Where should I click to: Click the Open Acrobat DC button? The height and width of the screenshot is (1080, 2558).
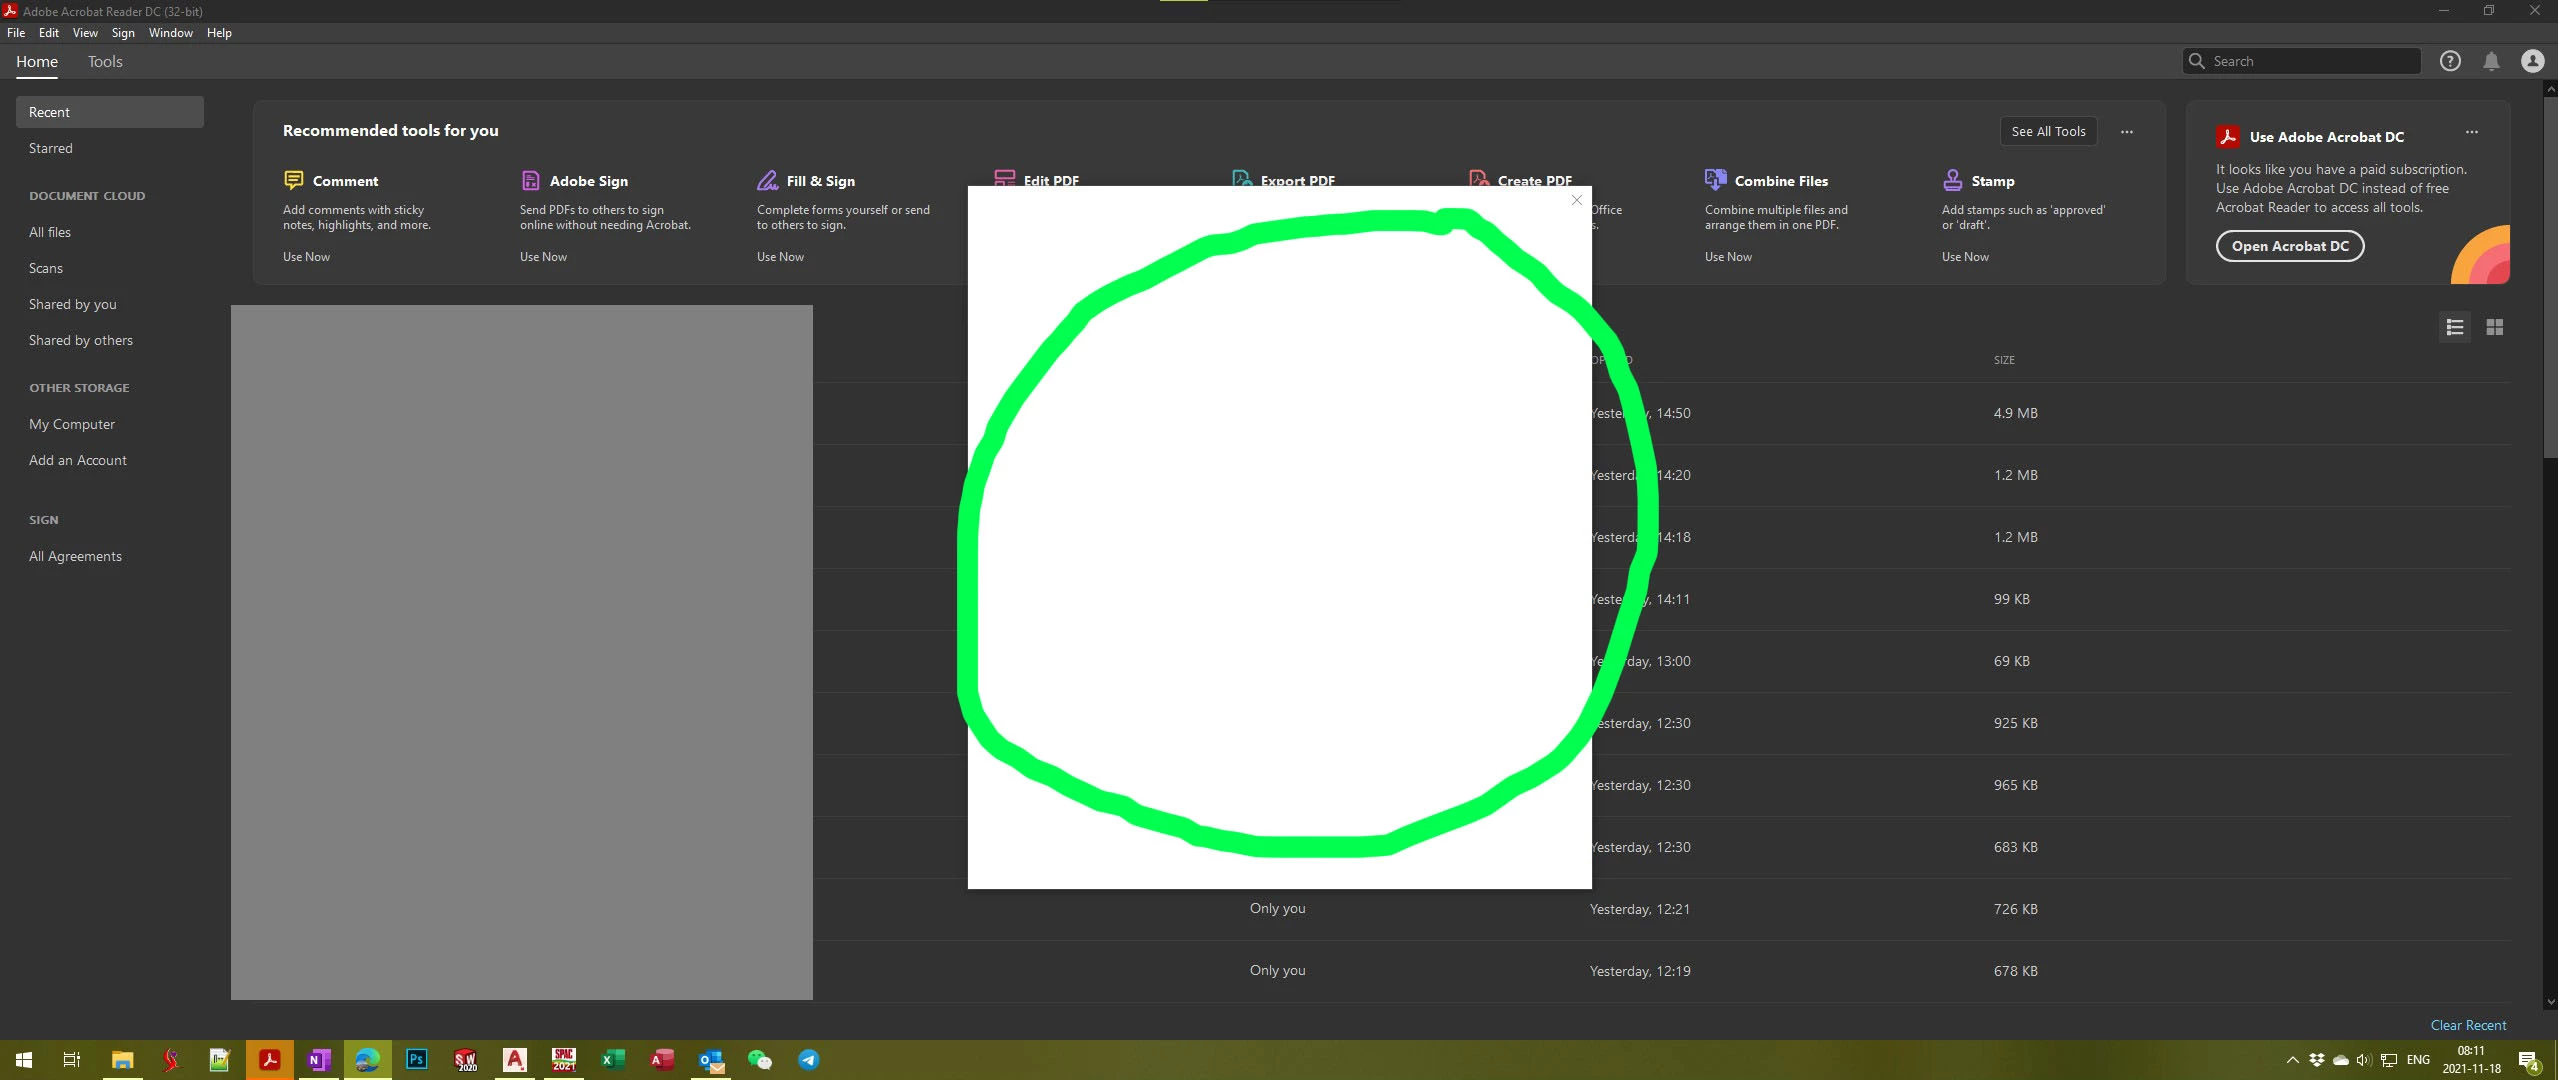click(x=2289, y=246)
